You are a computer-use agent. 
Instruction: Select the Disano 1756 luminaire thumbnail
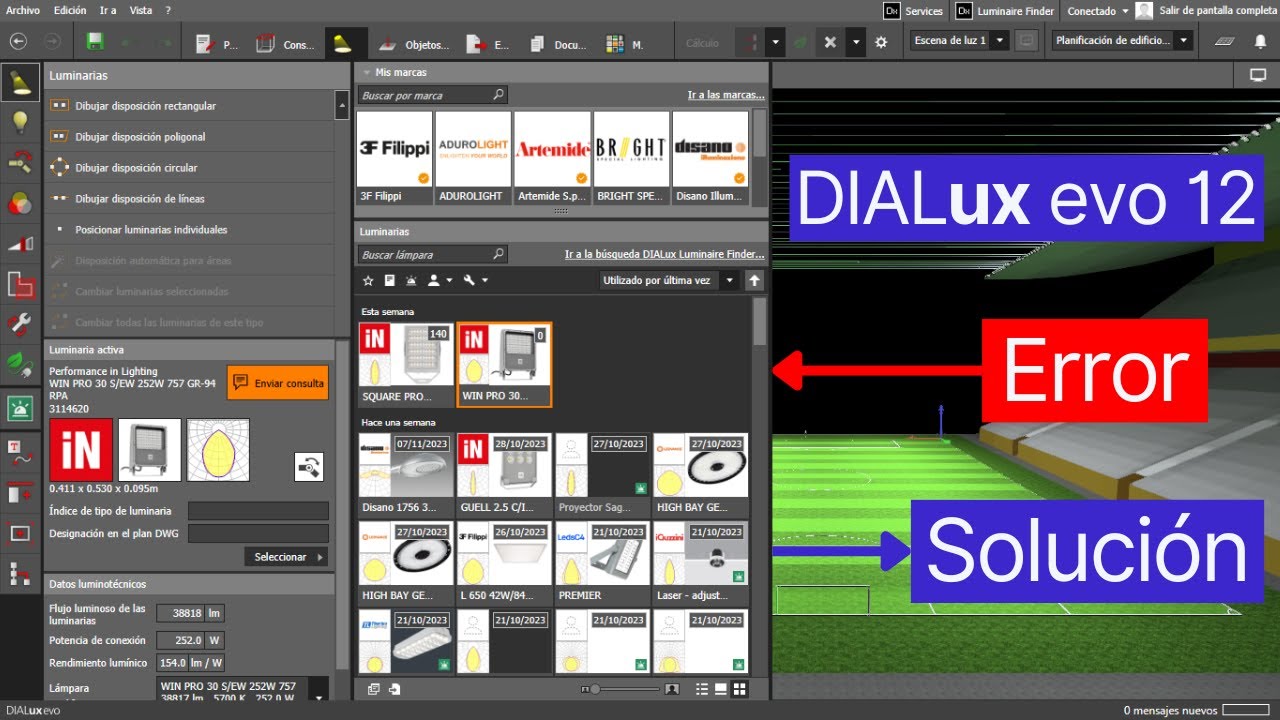coord(405,474)
